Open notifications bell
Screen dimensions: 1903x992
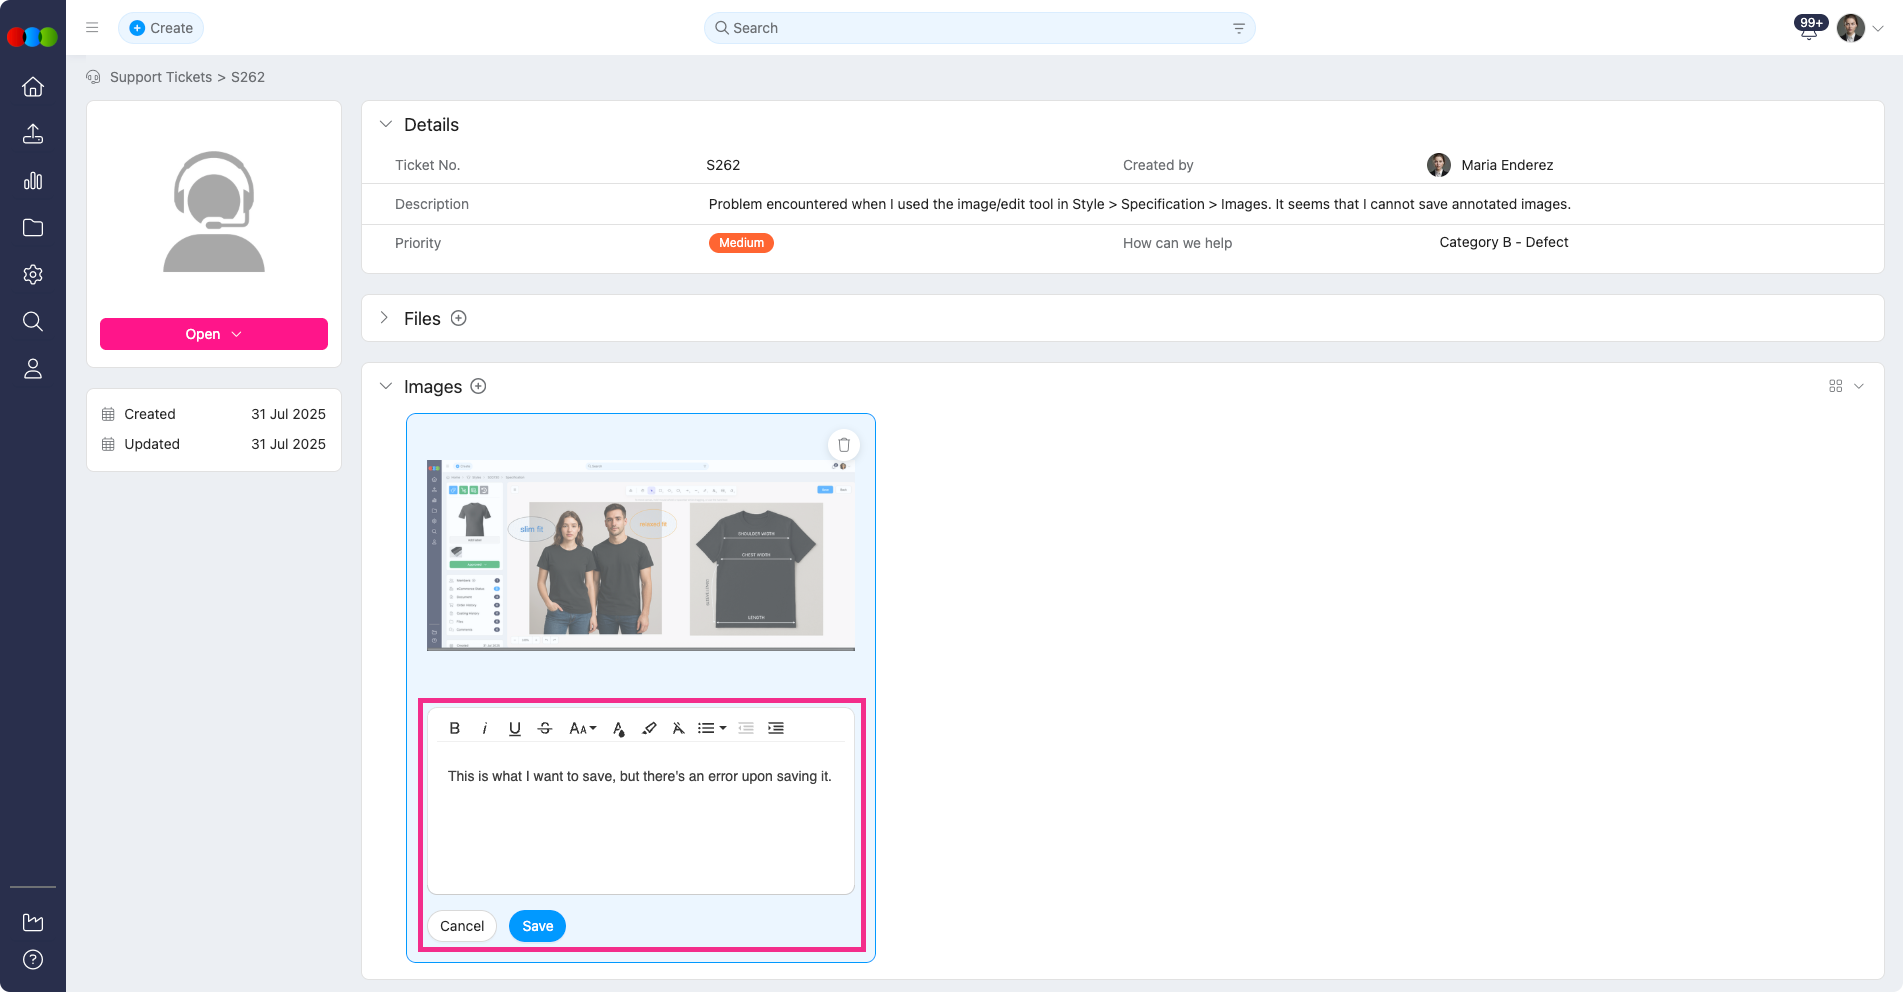click(x=1808, y=30)
